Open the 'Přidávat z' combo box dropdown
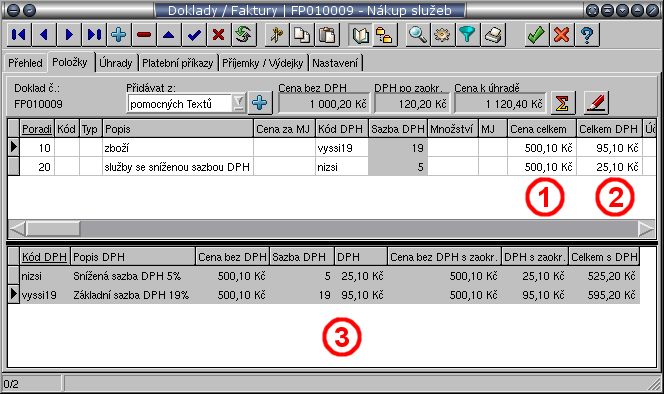This screenshot has width=664, height=394. coord(238,103)
